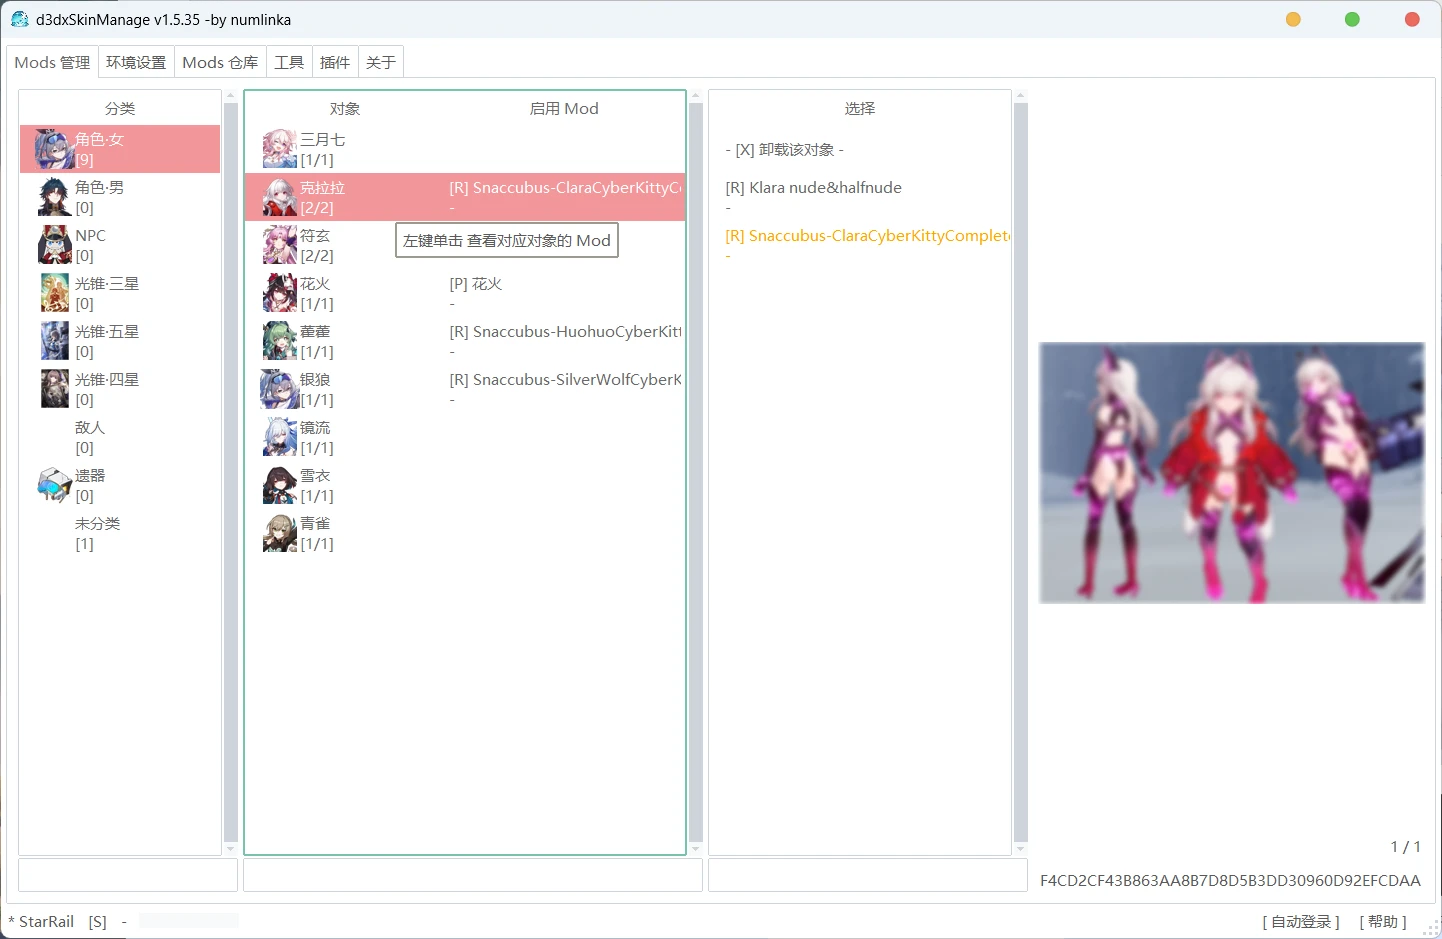Click the 花火 character avatar
Viewport: 1442px width, 939px height.
click(280, 293)
